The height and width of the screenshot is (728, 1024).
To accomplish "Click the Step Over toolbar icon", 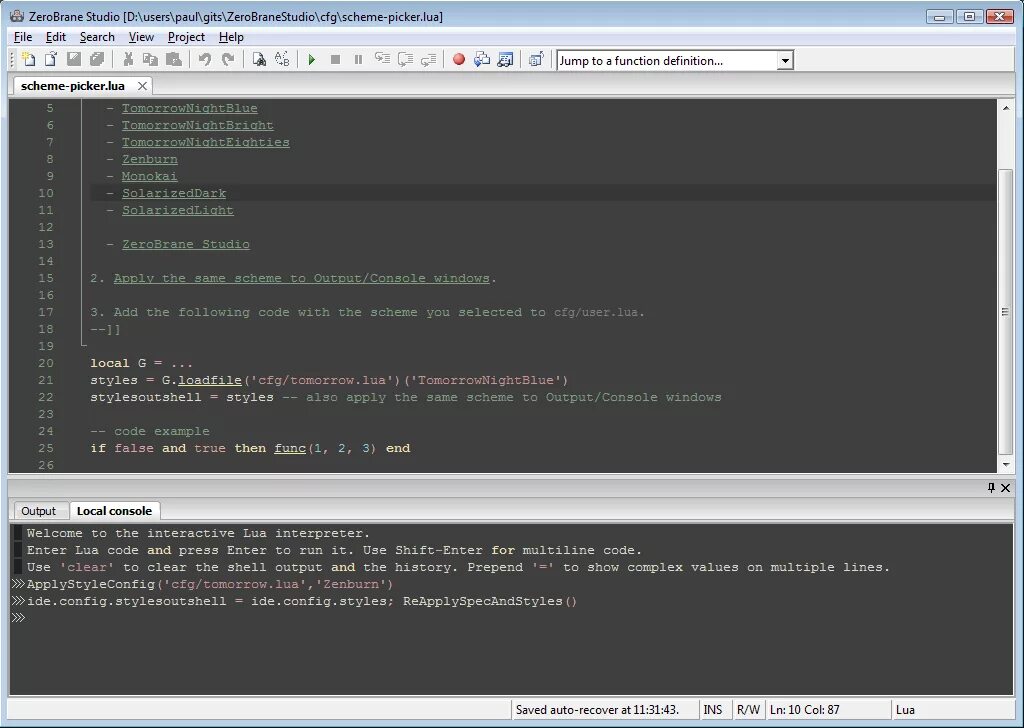I will click(x=406, y=59).
